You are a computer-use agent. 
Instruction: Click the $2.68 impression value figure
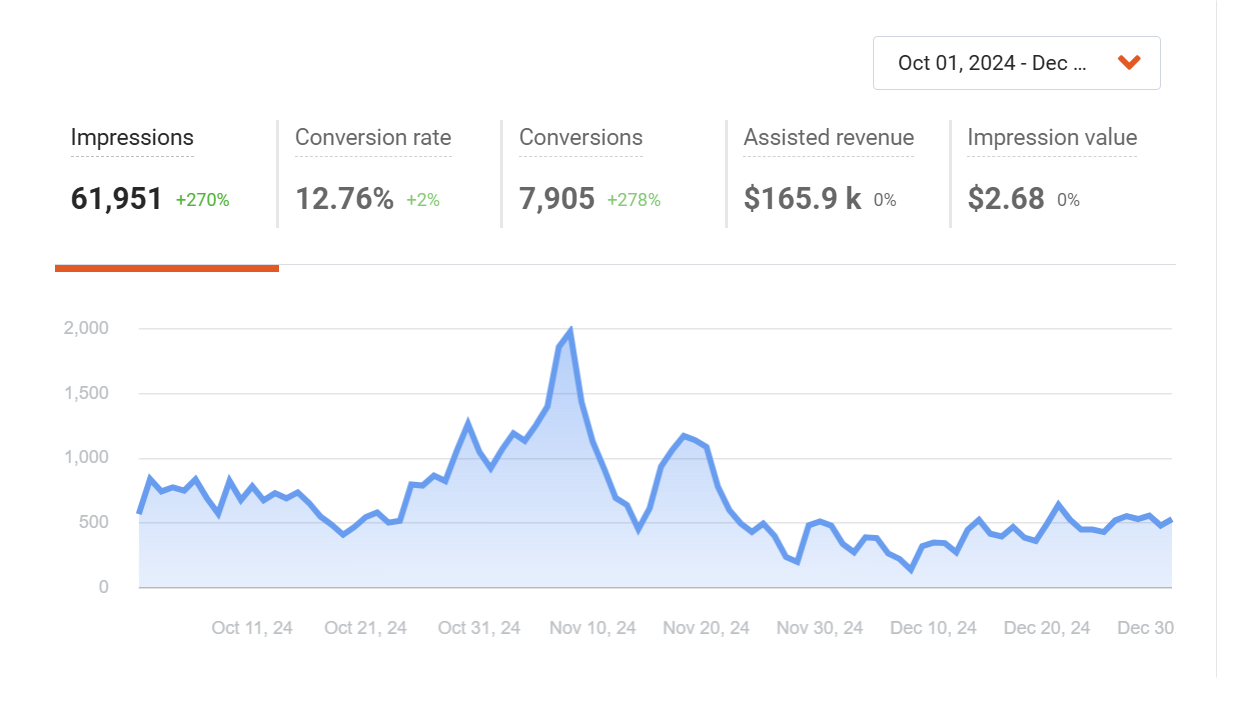[1005, 199]
